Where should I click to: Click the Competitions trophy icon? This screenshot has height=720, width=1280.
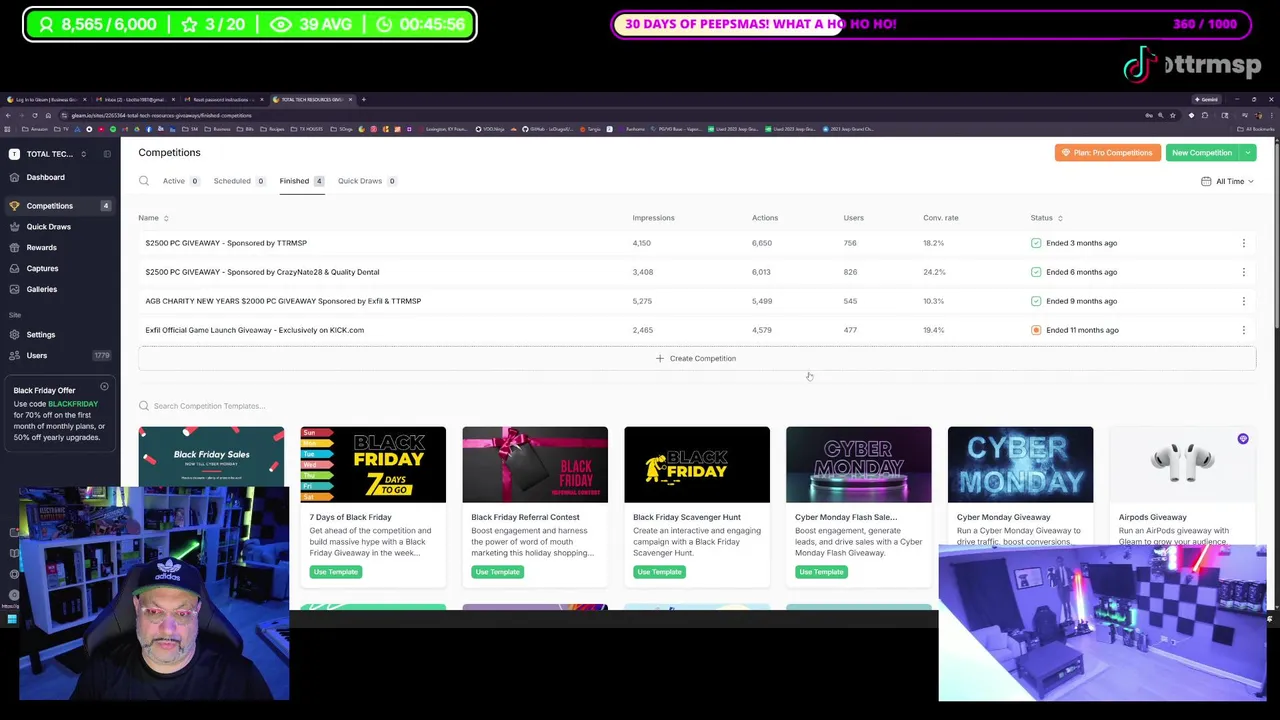[14, 206]
